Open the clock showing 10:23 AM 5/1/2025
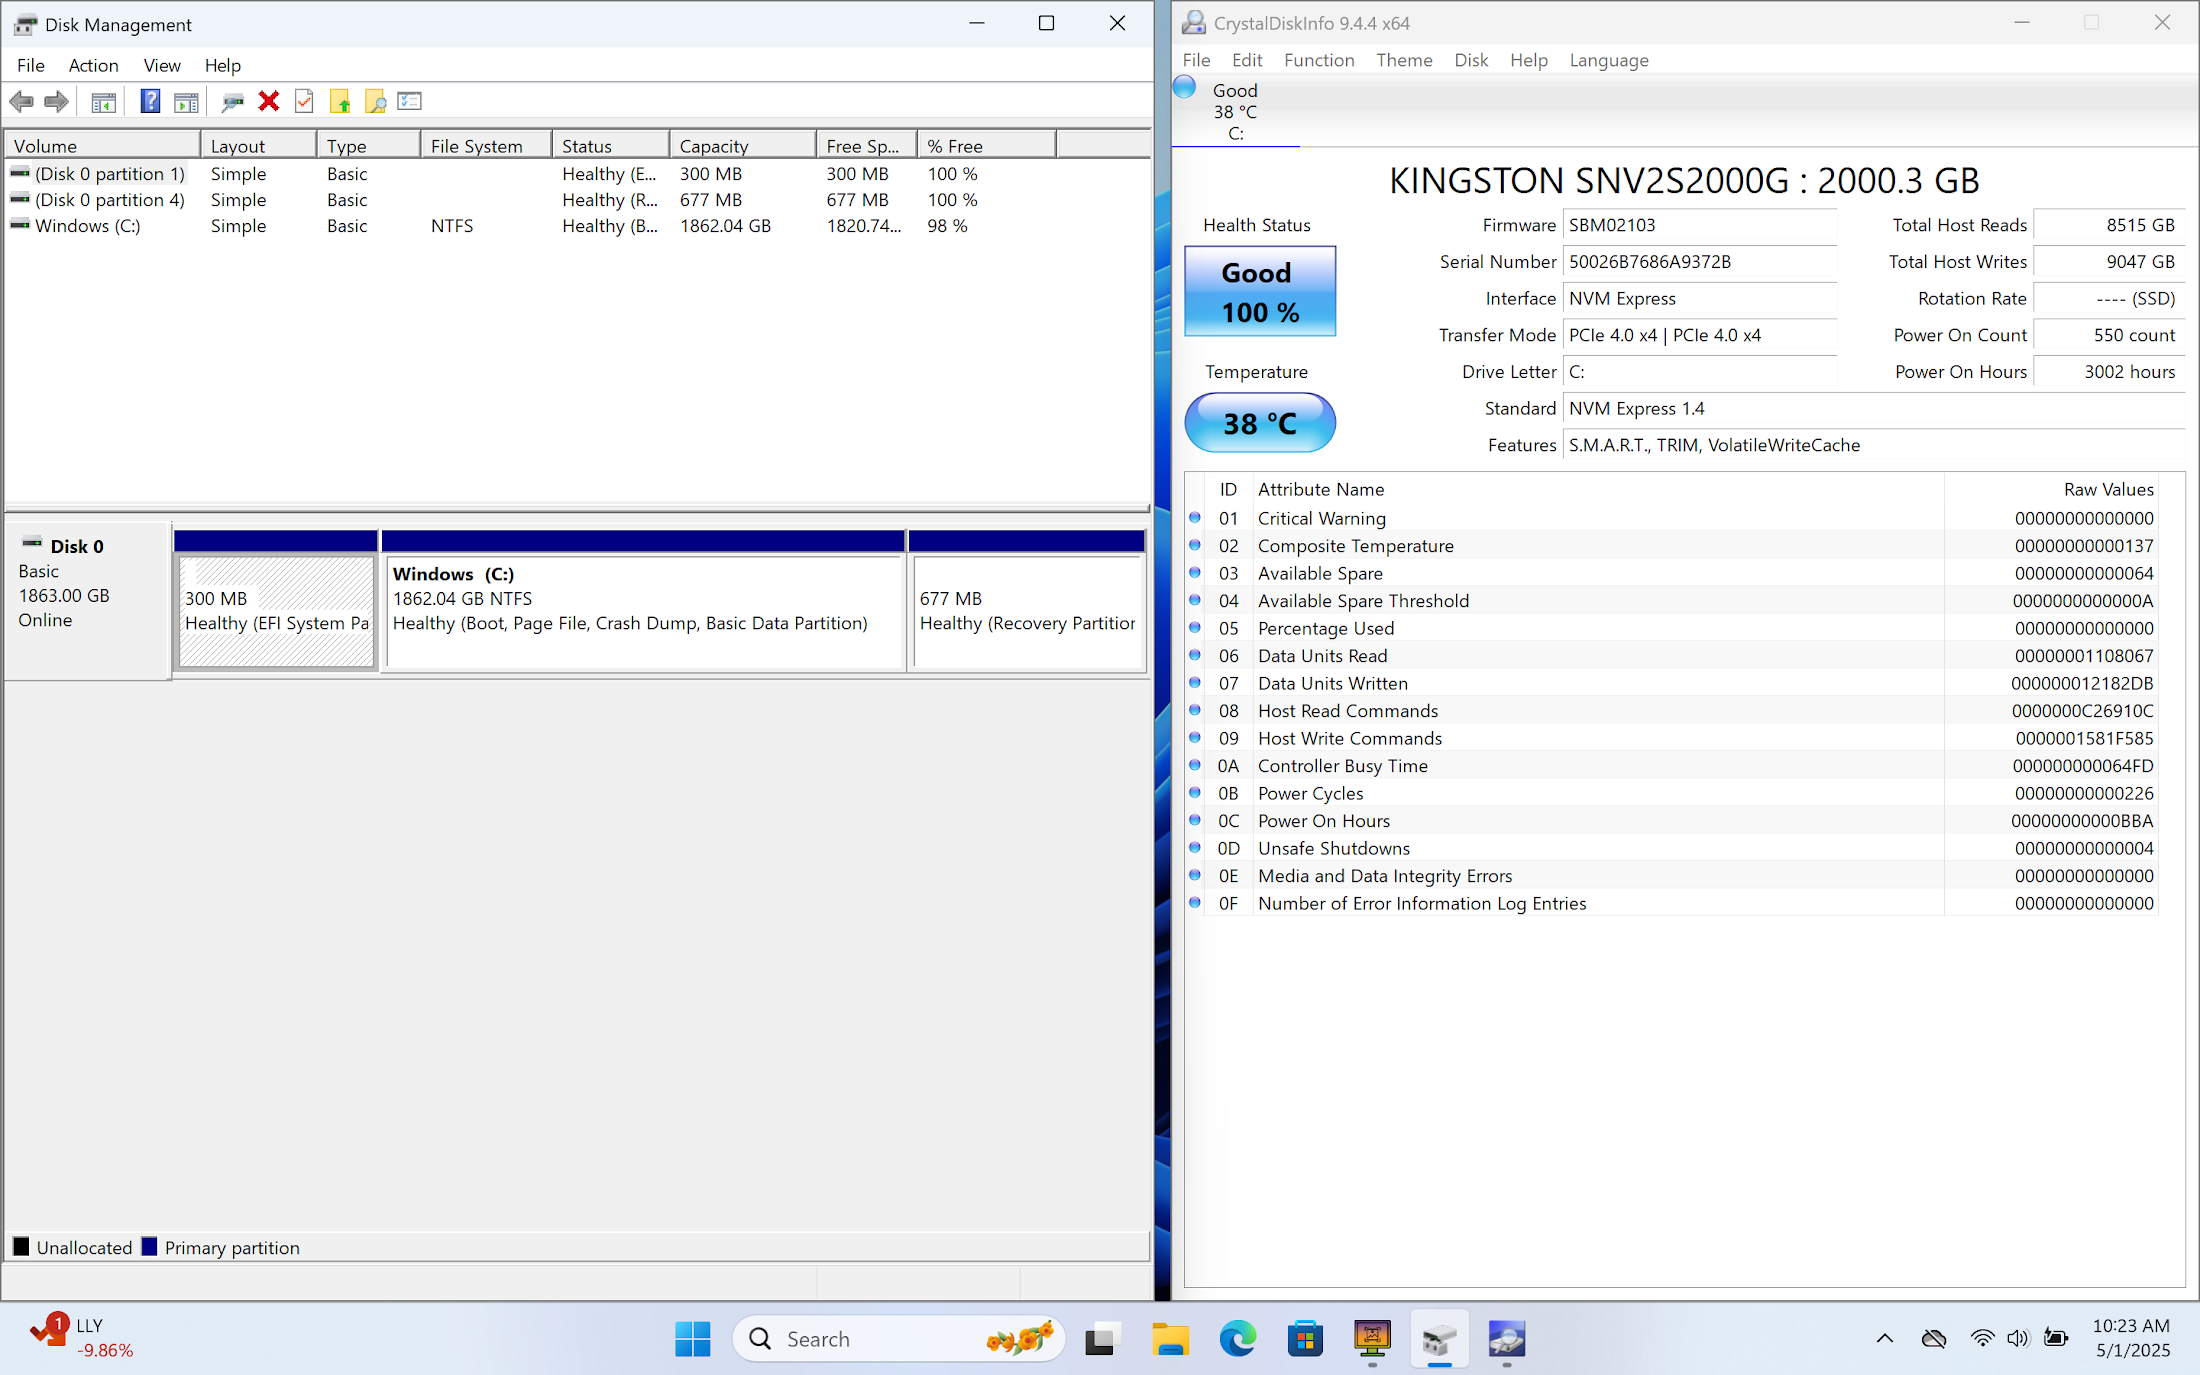The image size is (2200, 1375). tap(2131, 1338)
